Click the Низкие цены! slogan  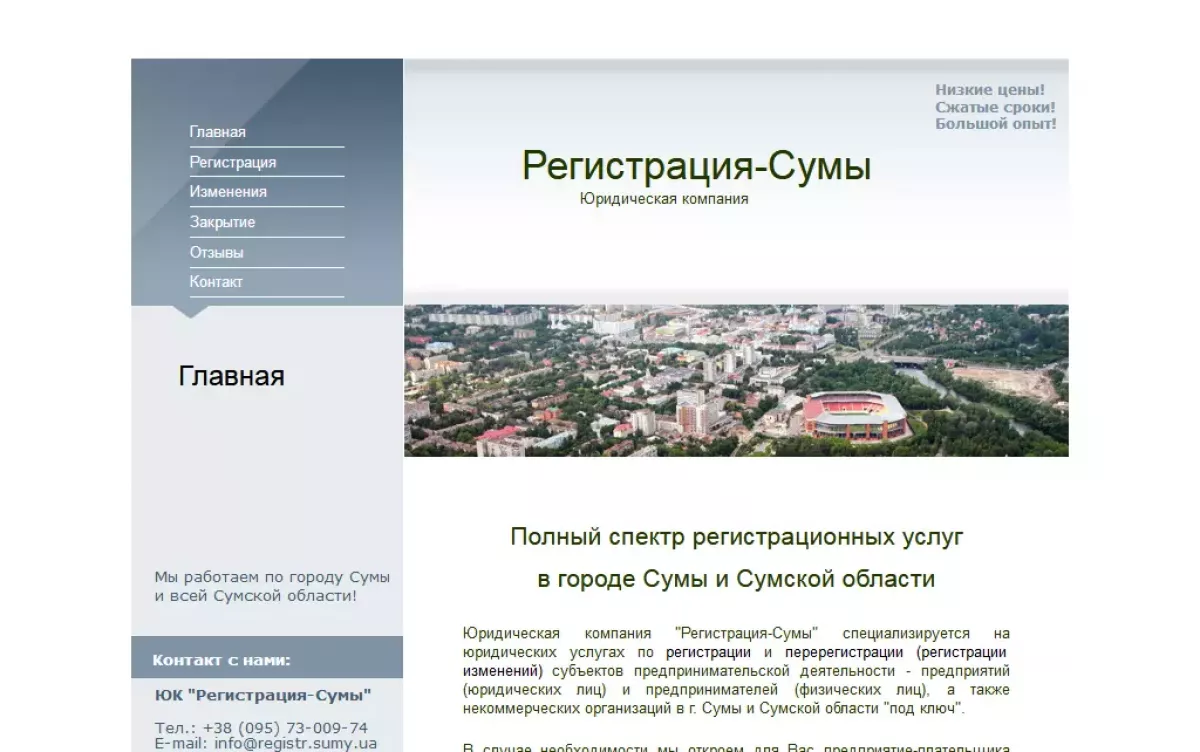click(x=990, y=90)
